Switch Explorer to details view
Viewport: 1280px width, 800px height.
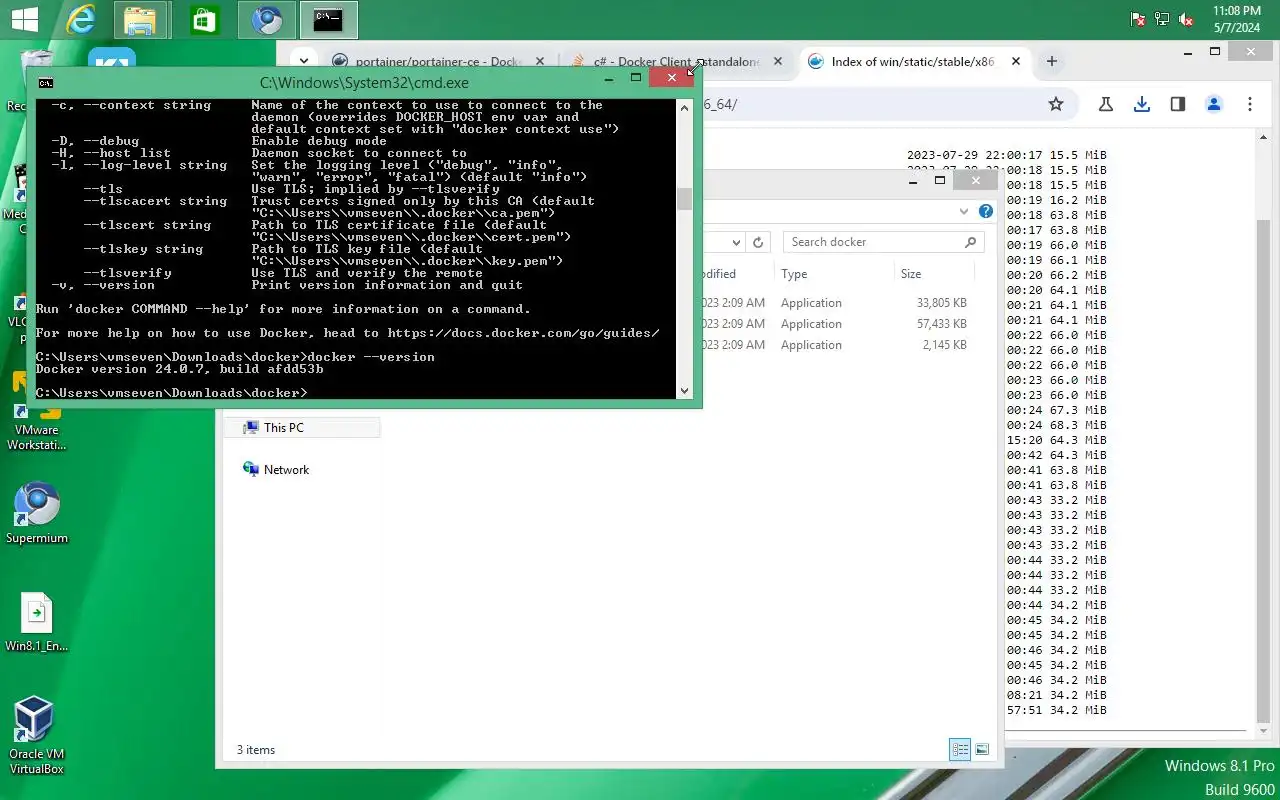pos(960,749)
